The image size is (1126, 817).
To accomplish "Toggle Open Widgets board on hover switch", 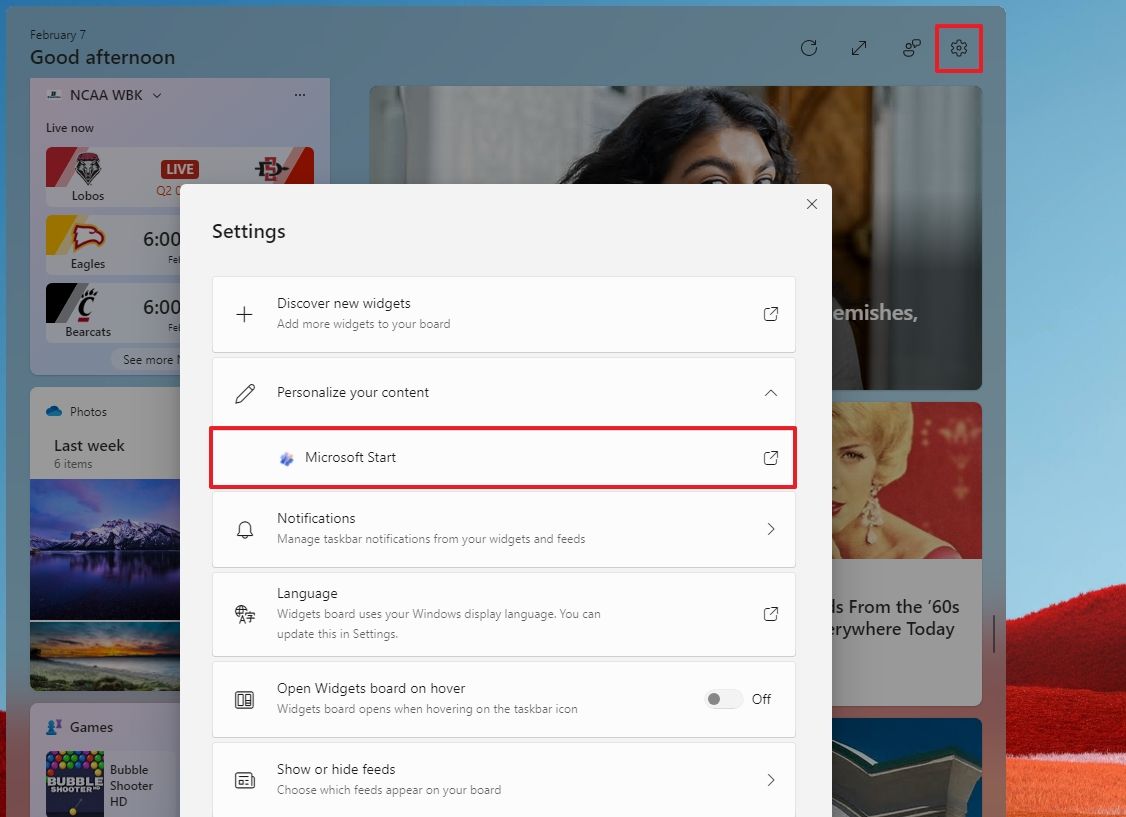I will point(723,699).
